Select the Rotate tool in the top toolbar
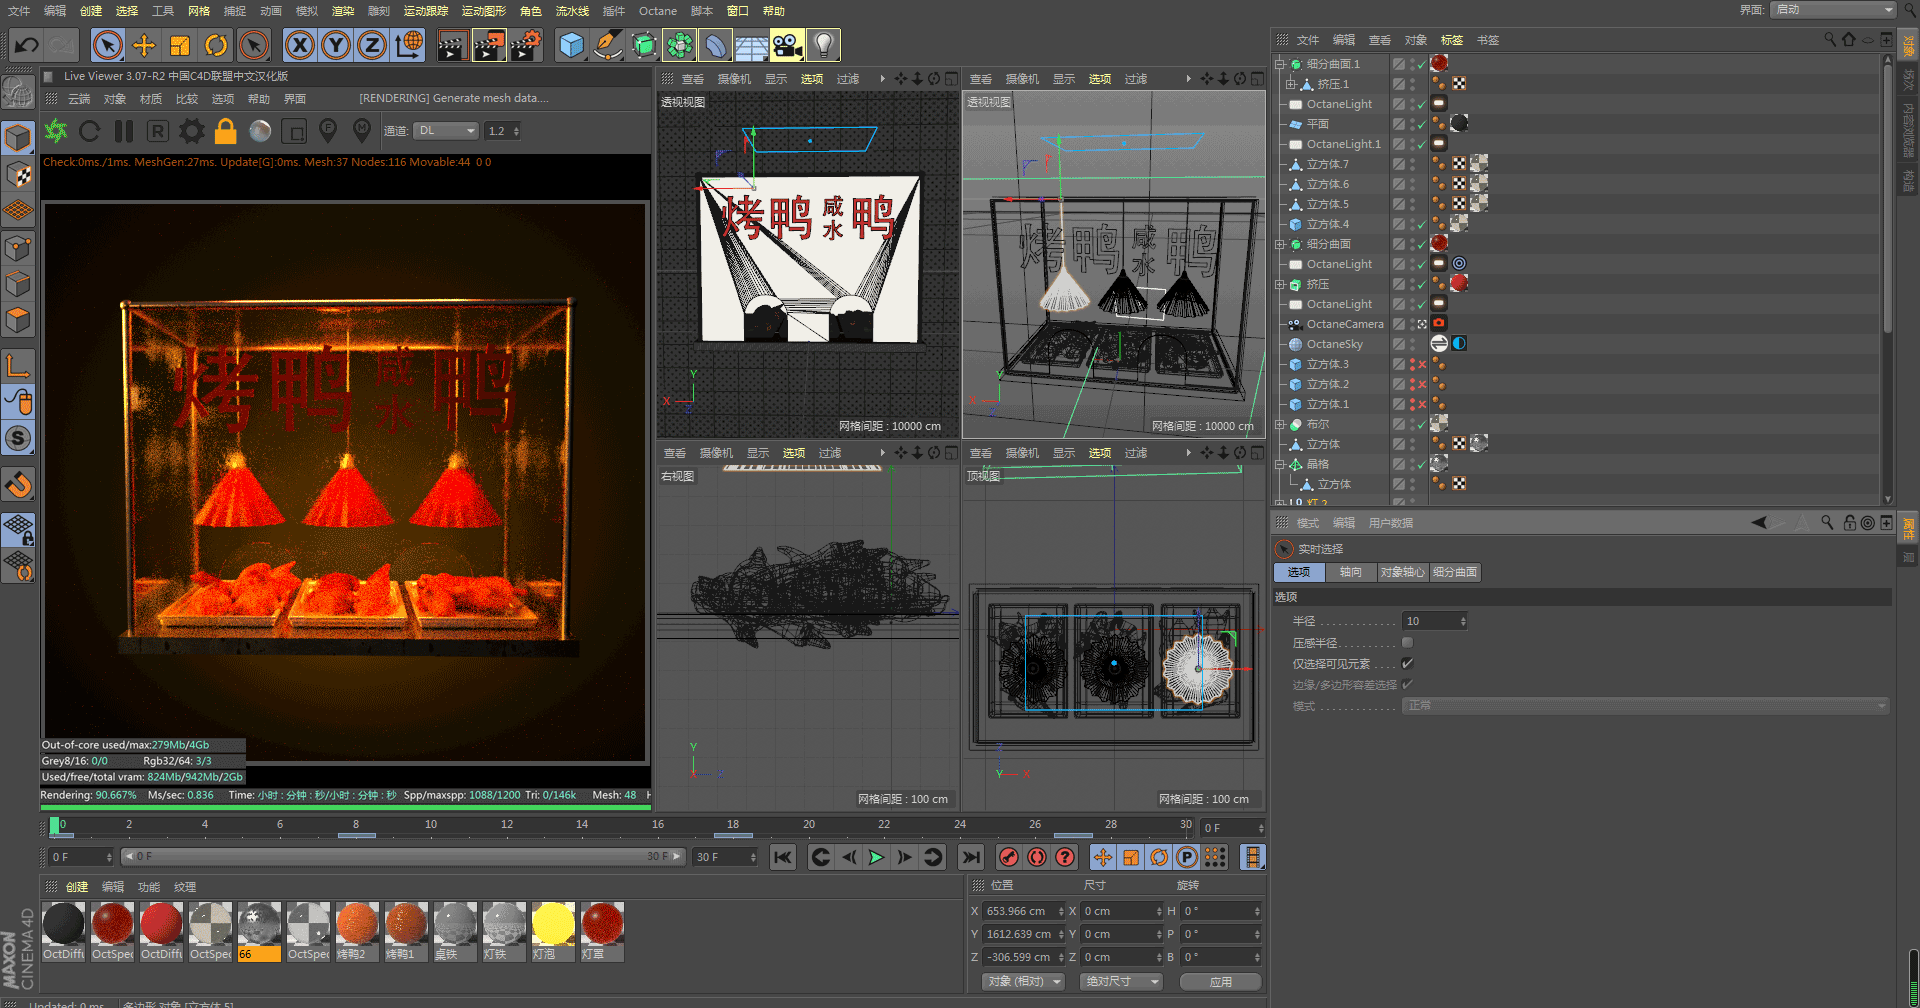This screenshot has height=1008, width=1920. tap(216, 45)
